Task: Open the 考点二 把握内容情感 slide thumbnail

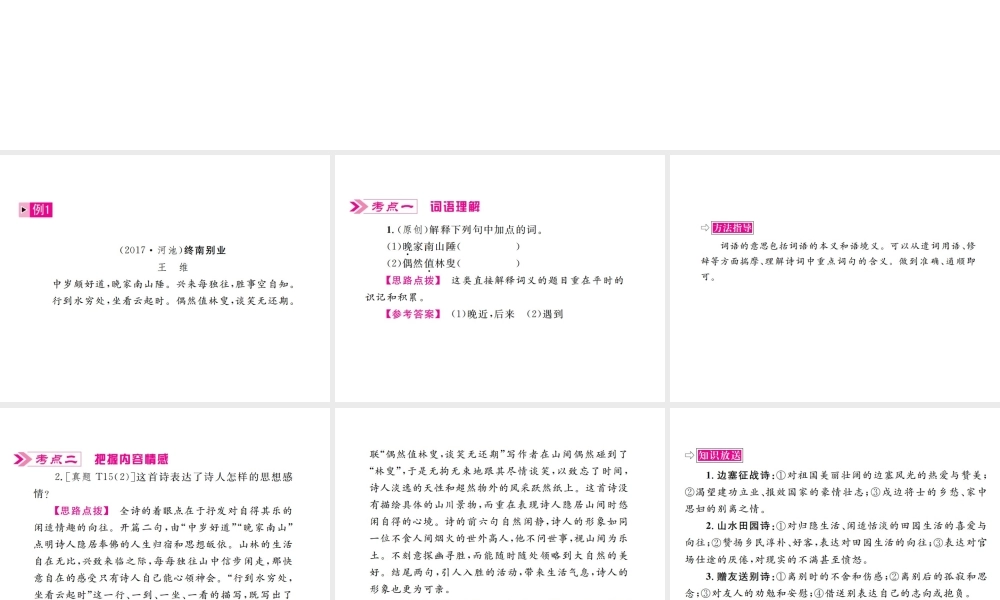Action: 165,504
